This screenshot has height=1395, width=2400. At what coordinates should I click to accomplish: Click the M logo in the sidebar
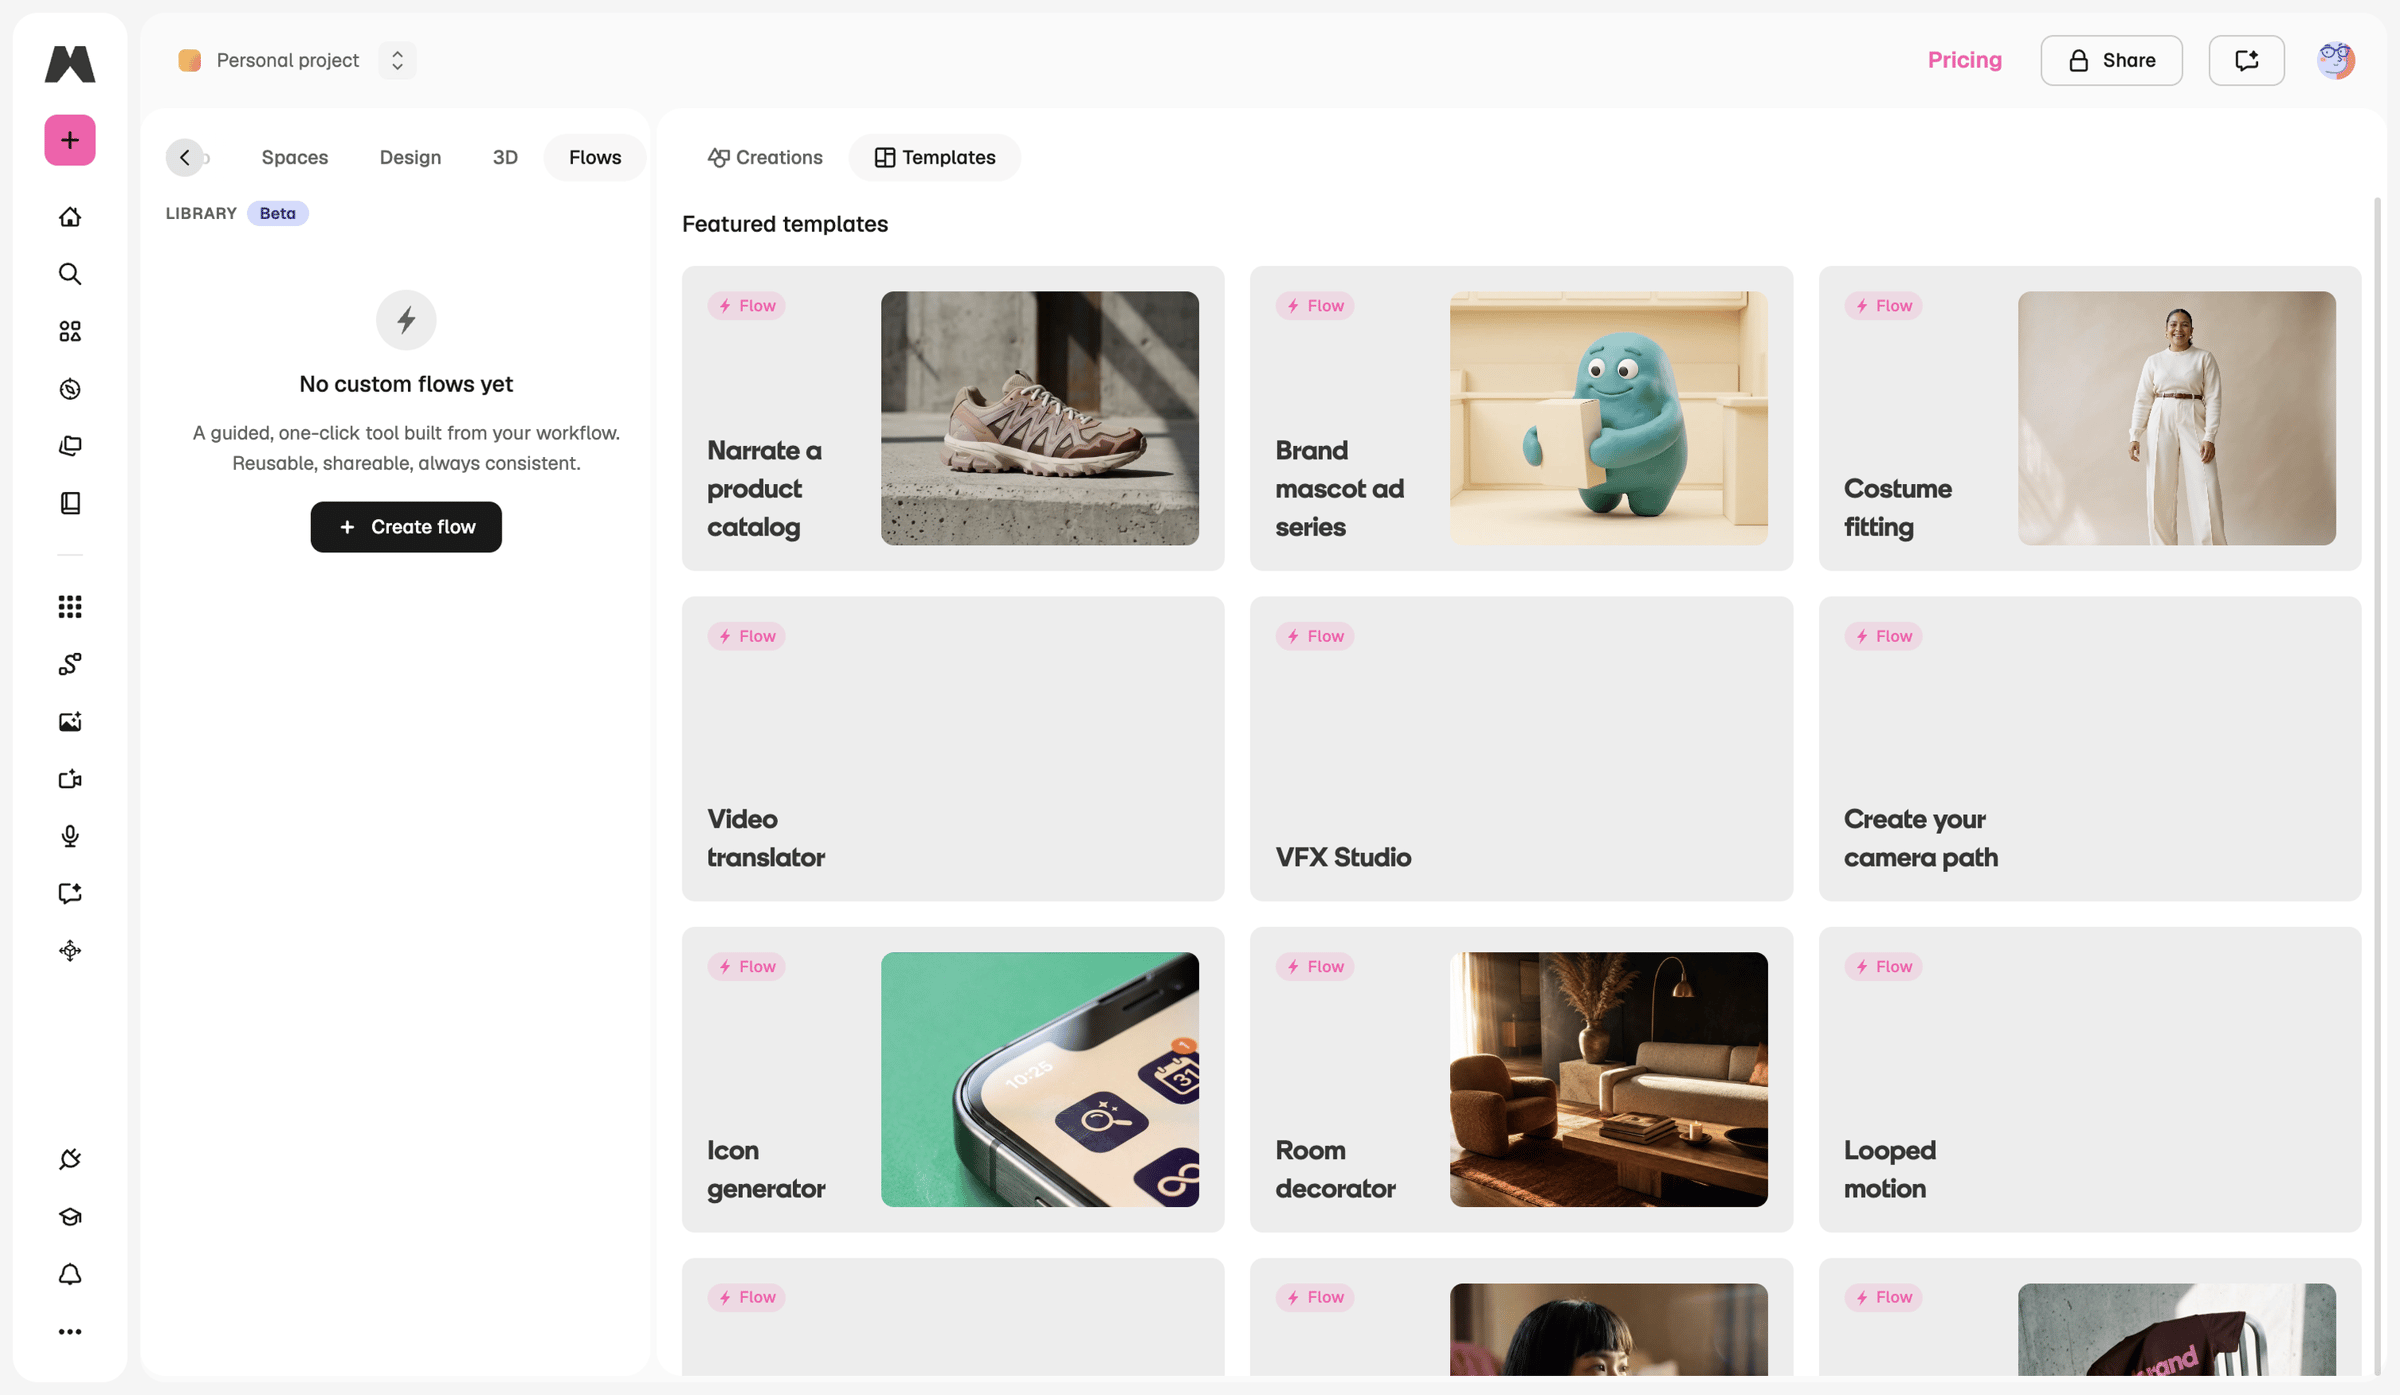click(70, 64)
